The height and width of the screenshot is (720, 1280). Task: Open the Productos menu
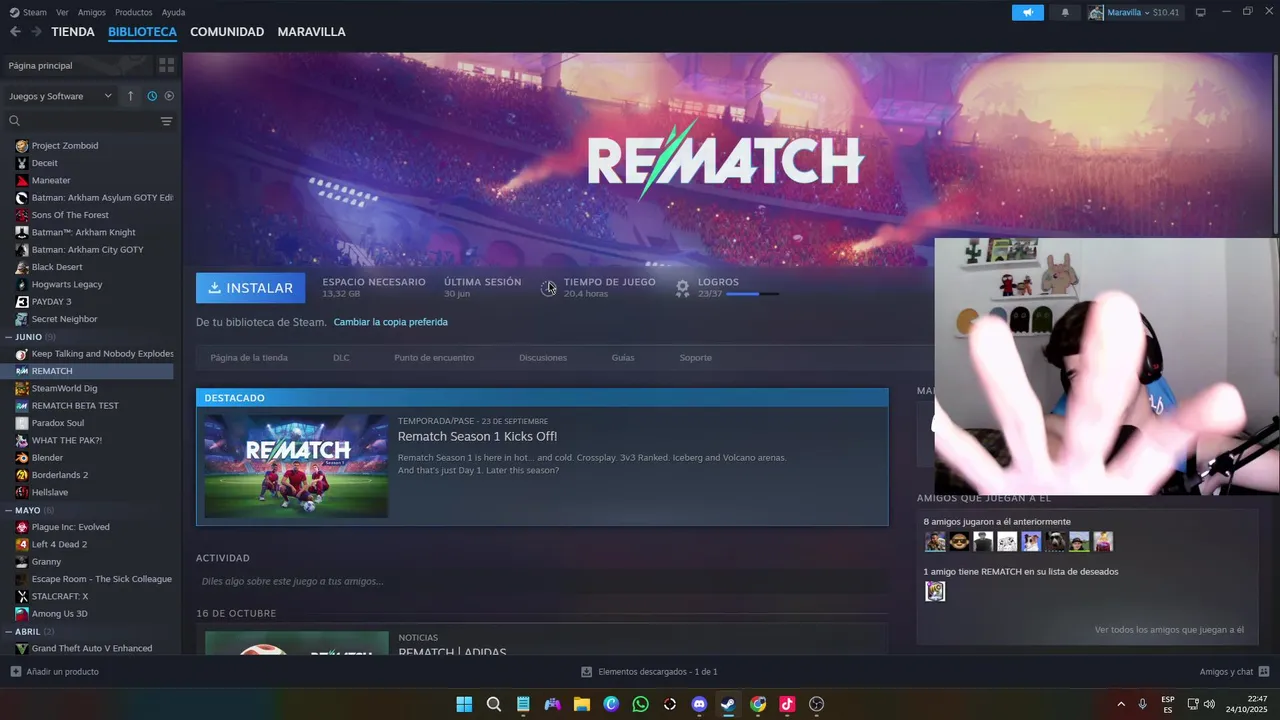133,12
